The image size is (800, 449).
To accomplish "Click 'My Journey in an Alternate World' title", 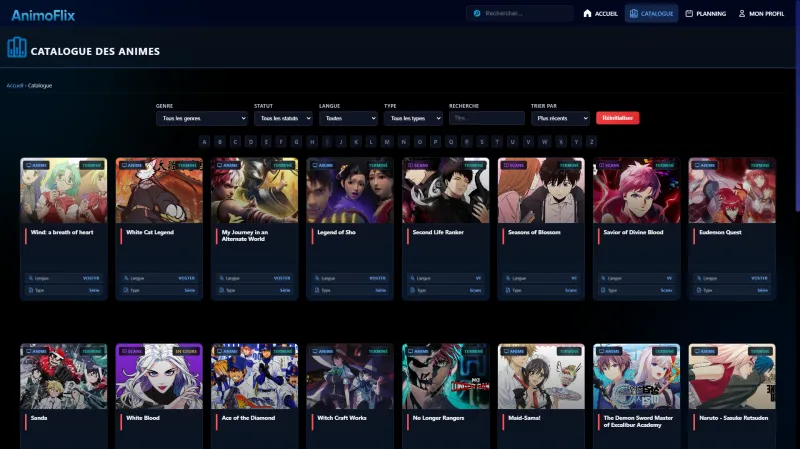I will click(x=245, y=235).
